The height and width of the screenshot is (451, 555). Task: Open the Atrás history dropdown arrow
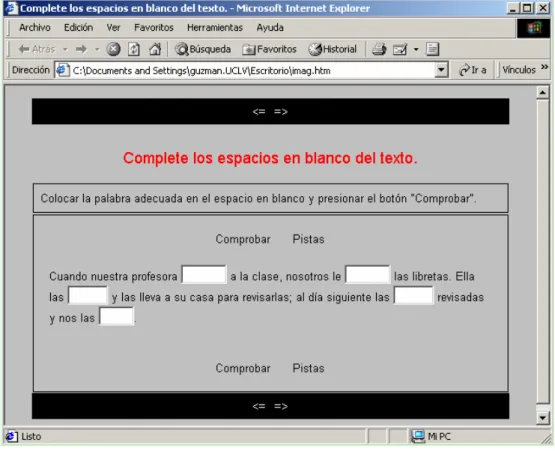[x=65, y=50]
